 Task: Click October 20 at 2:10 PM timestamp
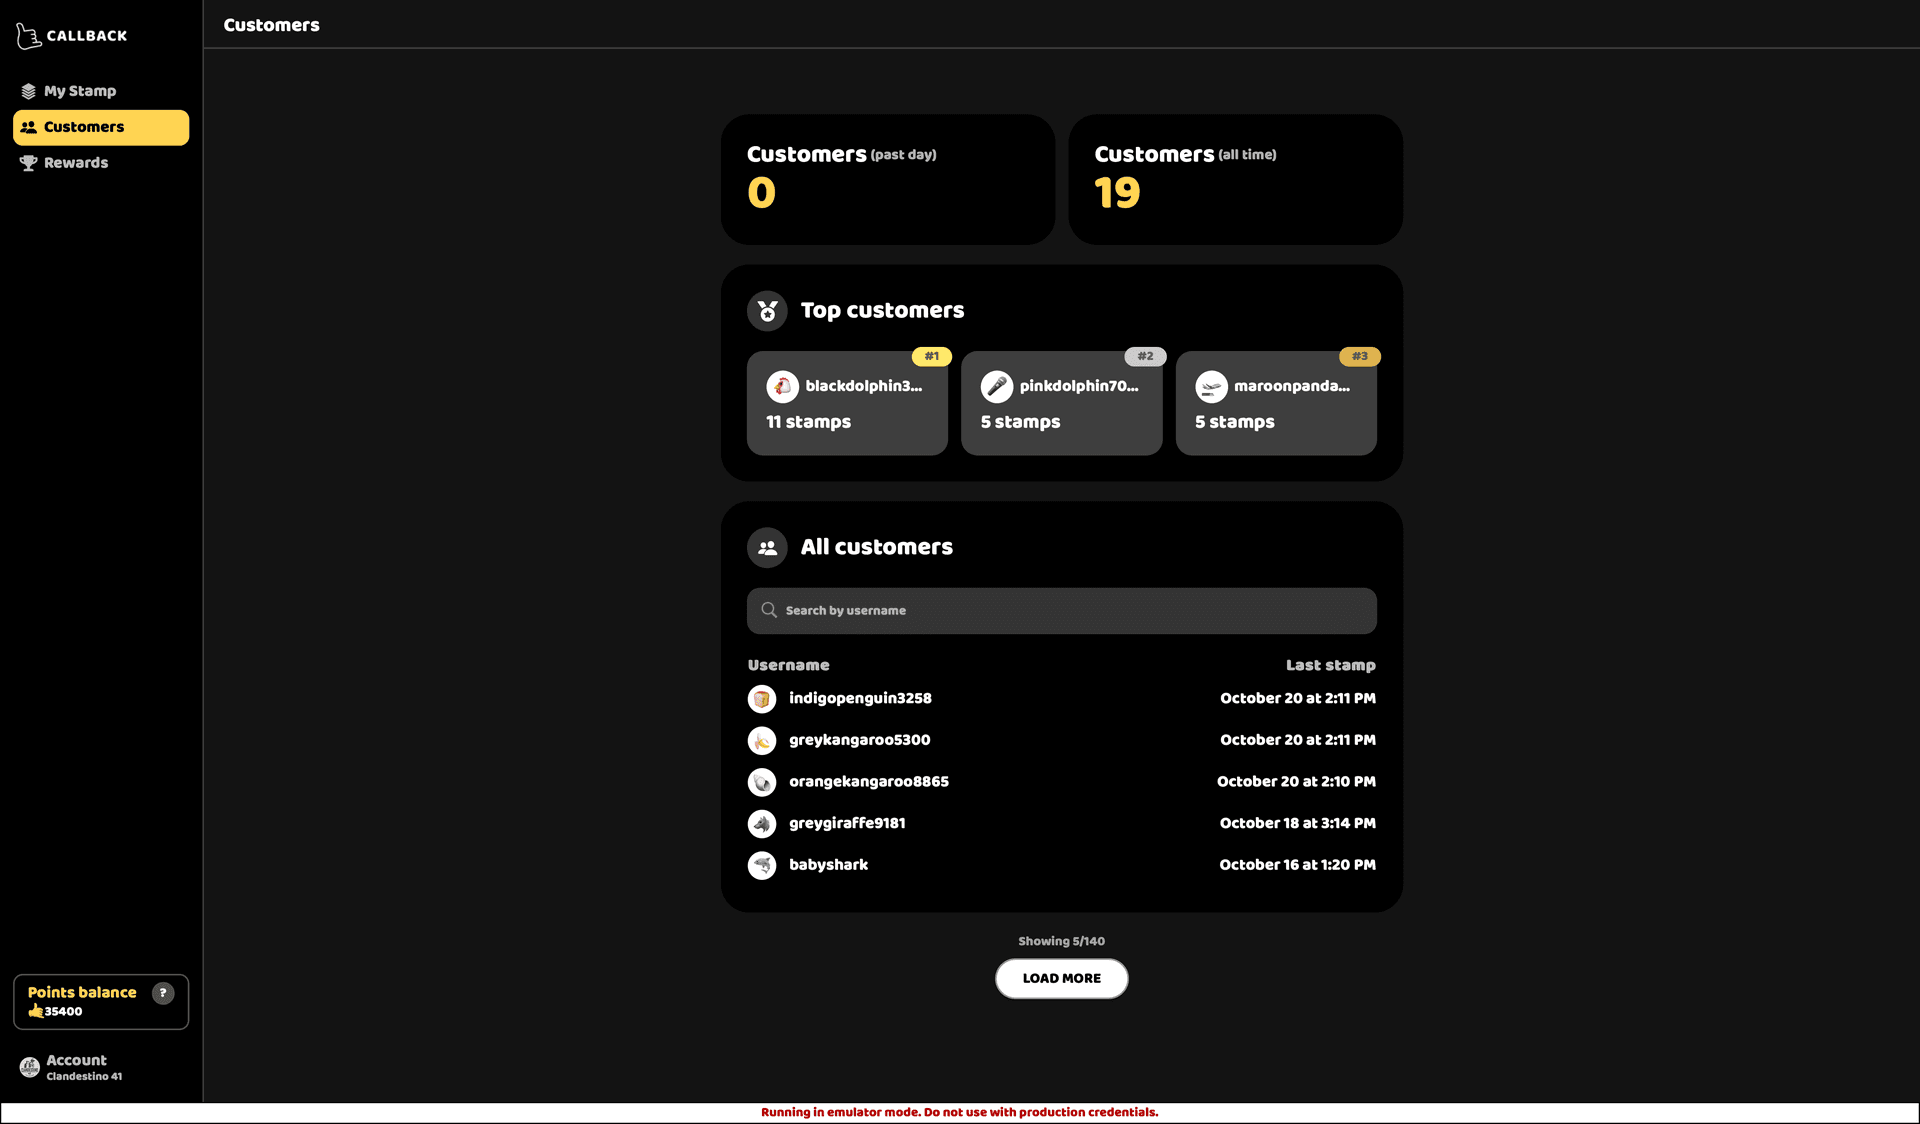click(1296, 781)
